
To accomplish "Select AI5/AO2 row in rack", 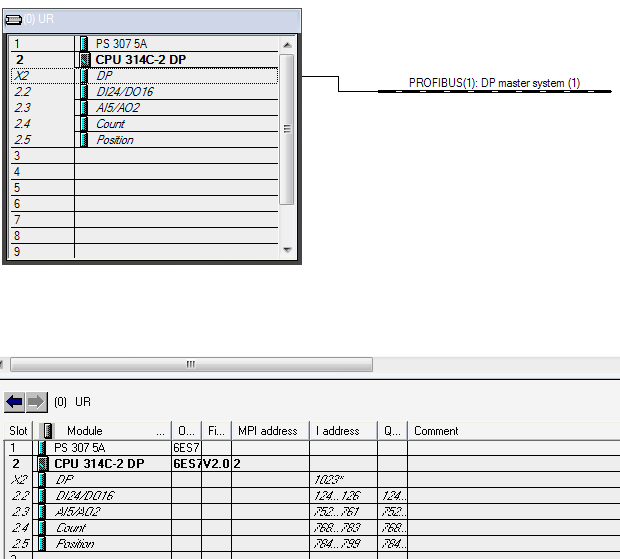I will (144, 108).
